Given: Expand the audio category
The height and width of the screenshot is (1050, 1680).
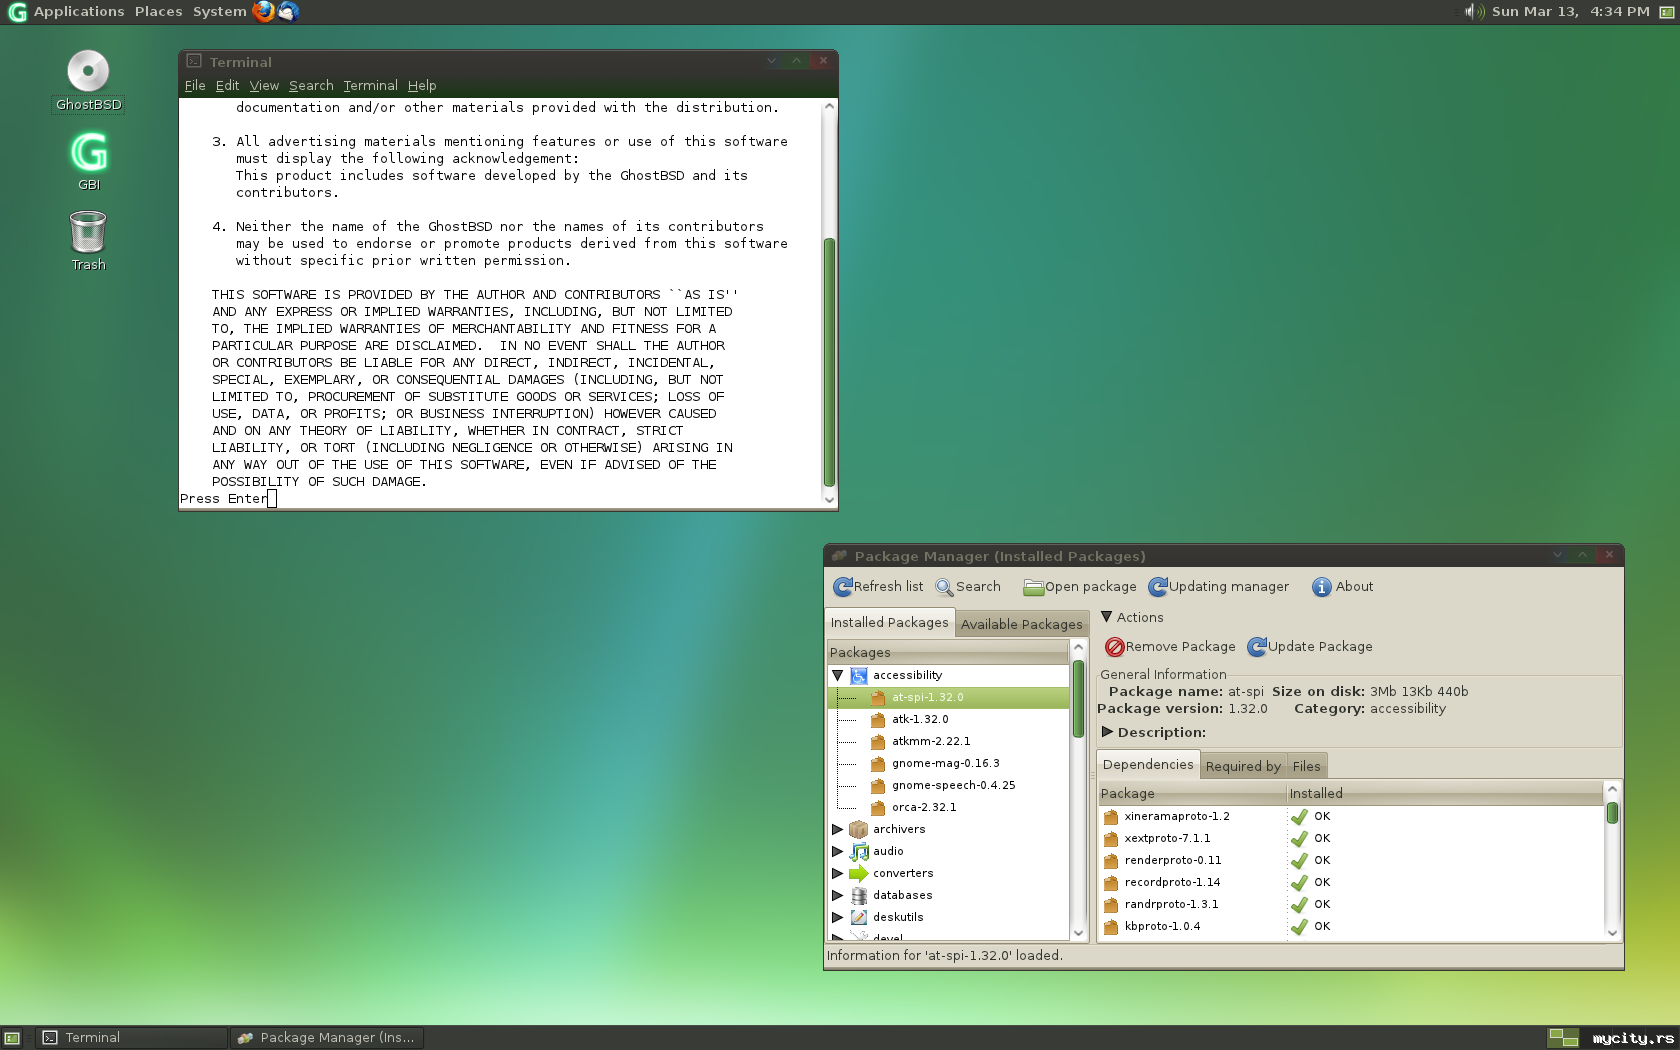Looking at the screenshot, I should (838, 852).
